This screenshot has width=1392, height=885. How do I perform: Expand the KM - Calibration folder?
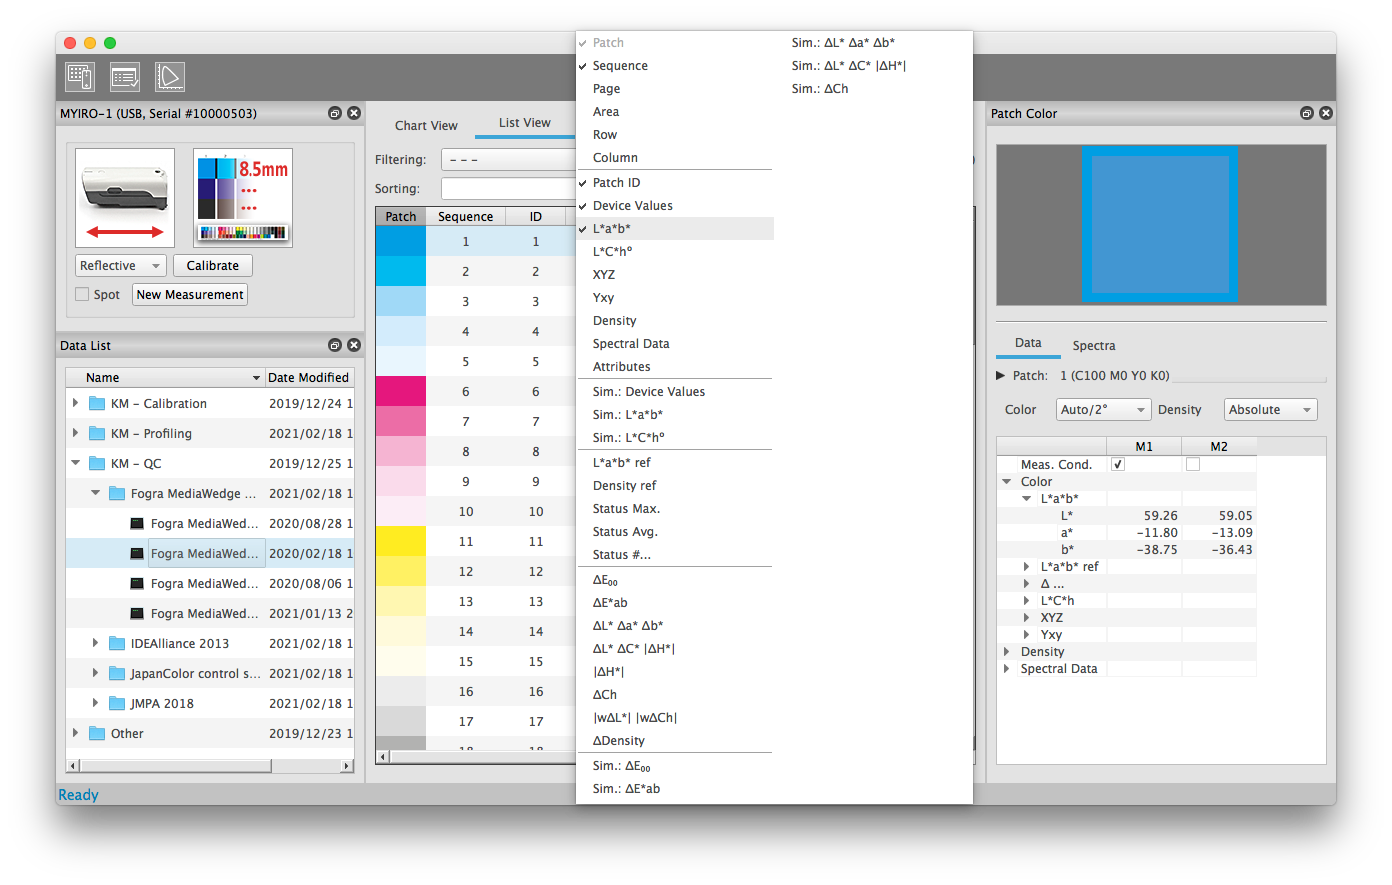tap(76, 404)
